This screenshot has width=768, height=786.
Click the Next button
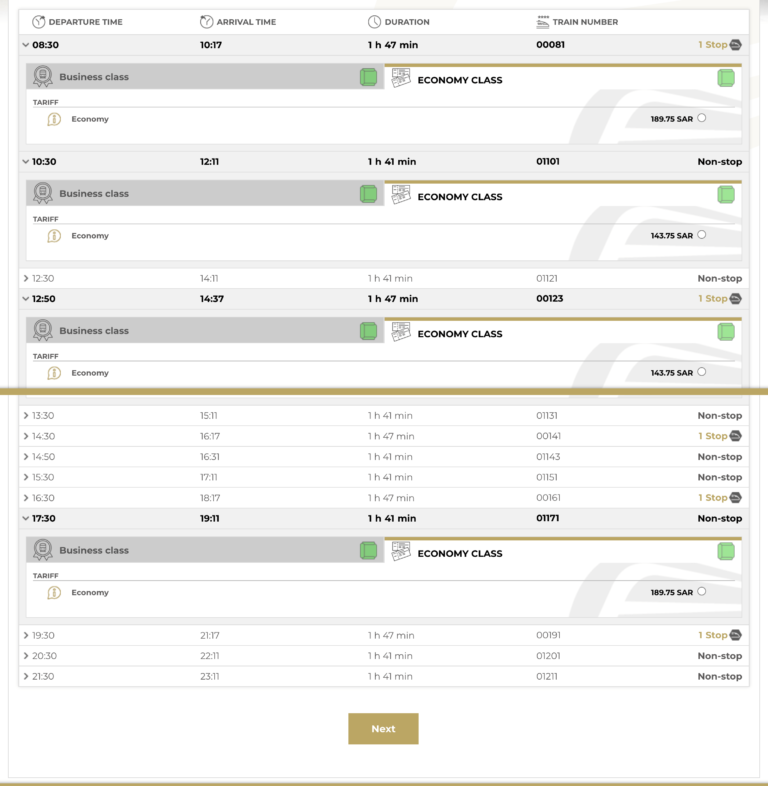click(x=383, y=729)
